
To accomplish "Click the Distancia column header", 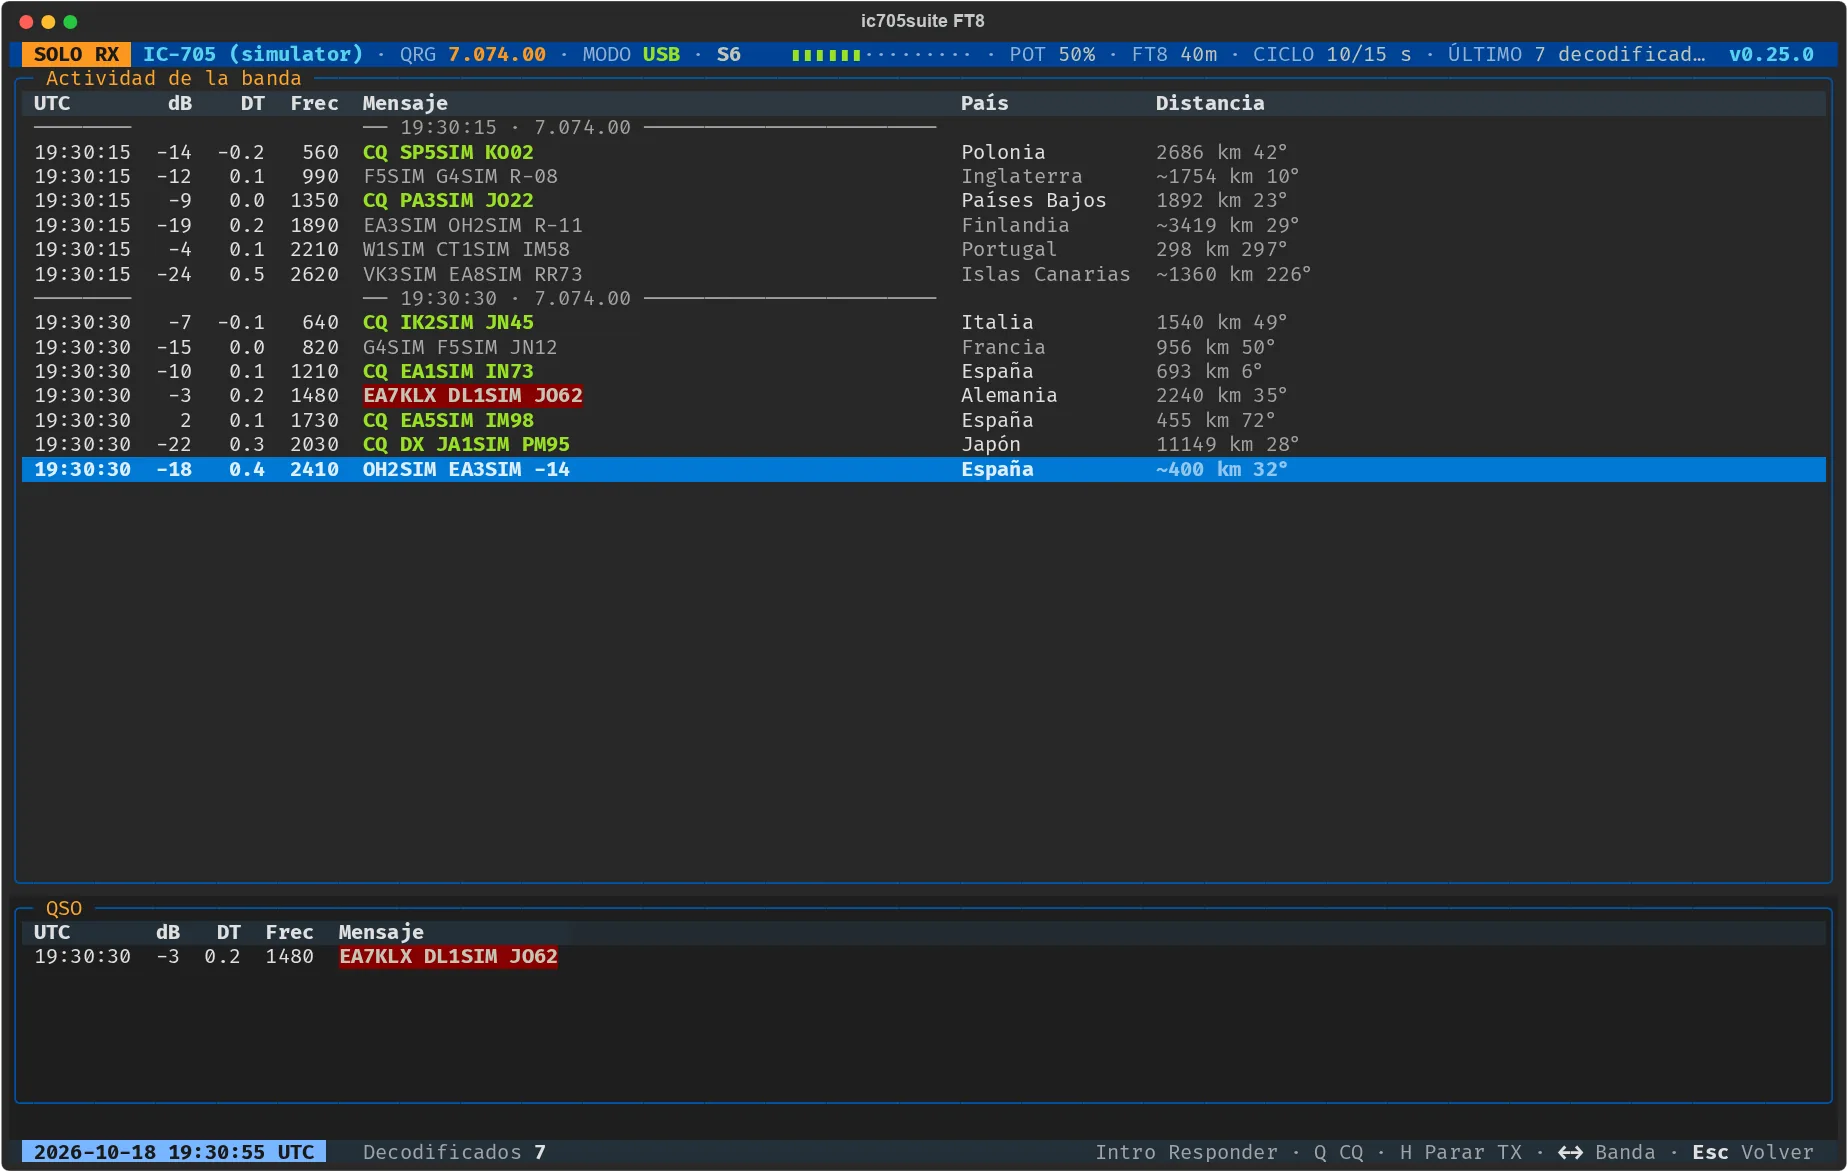I will point(1210,103).
